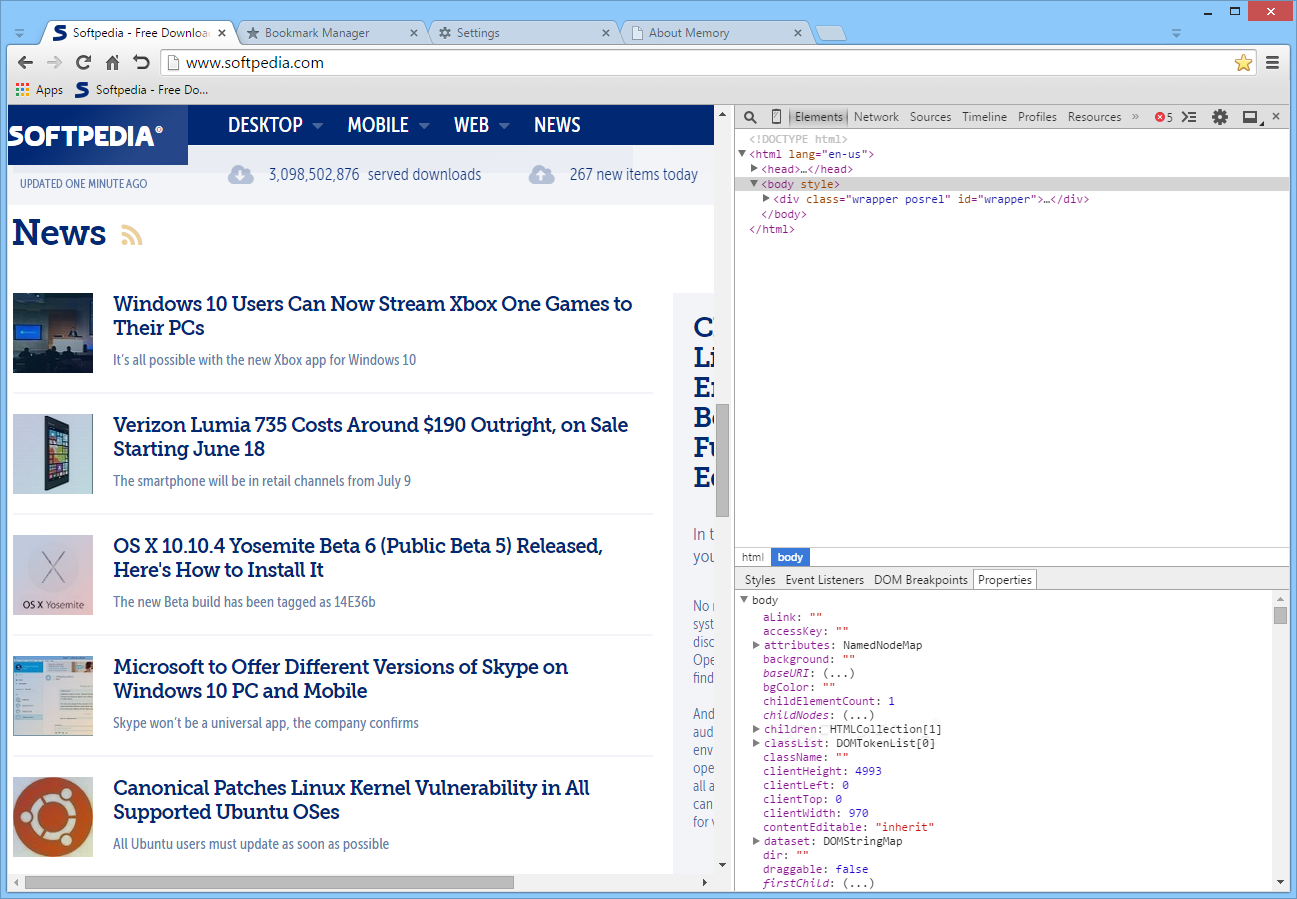The width and height of the screenshot is (1297, 899).
Task: Open the Event Listeners sidebar tab
Action: coord(824,580)
